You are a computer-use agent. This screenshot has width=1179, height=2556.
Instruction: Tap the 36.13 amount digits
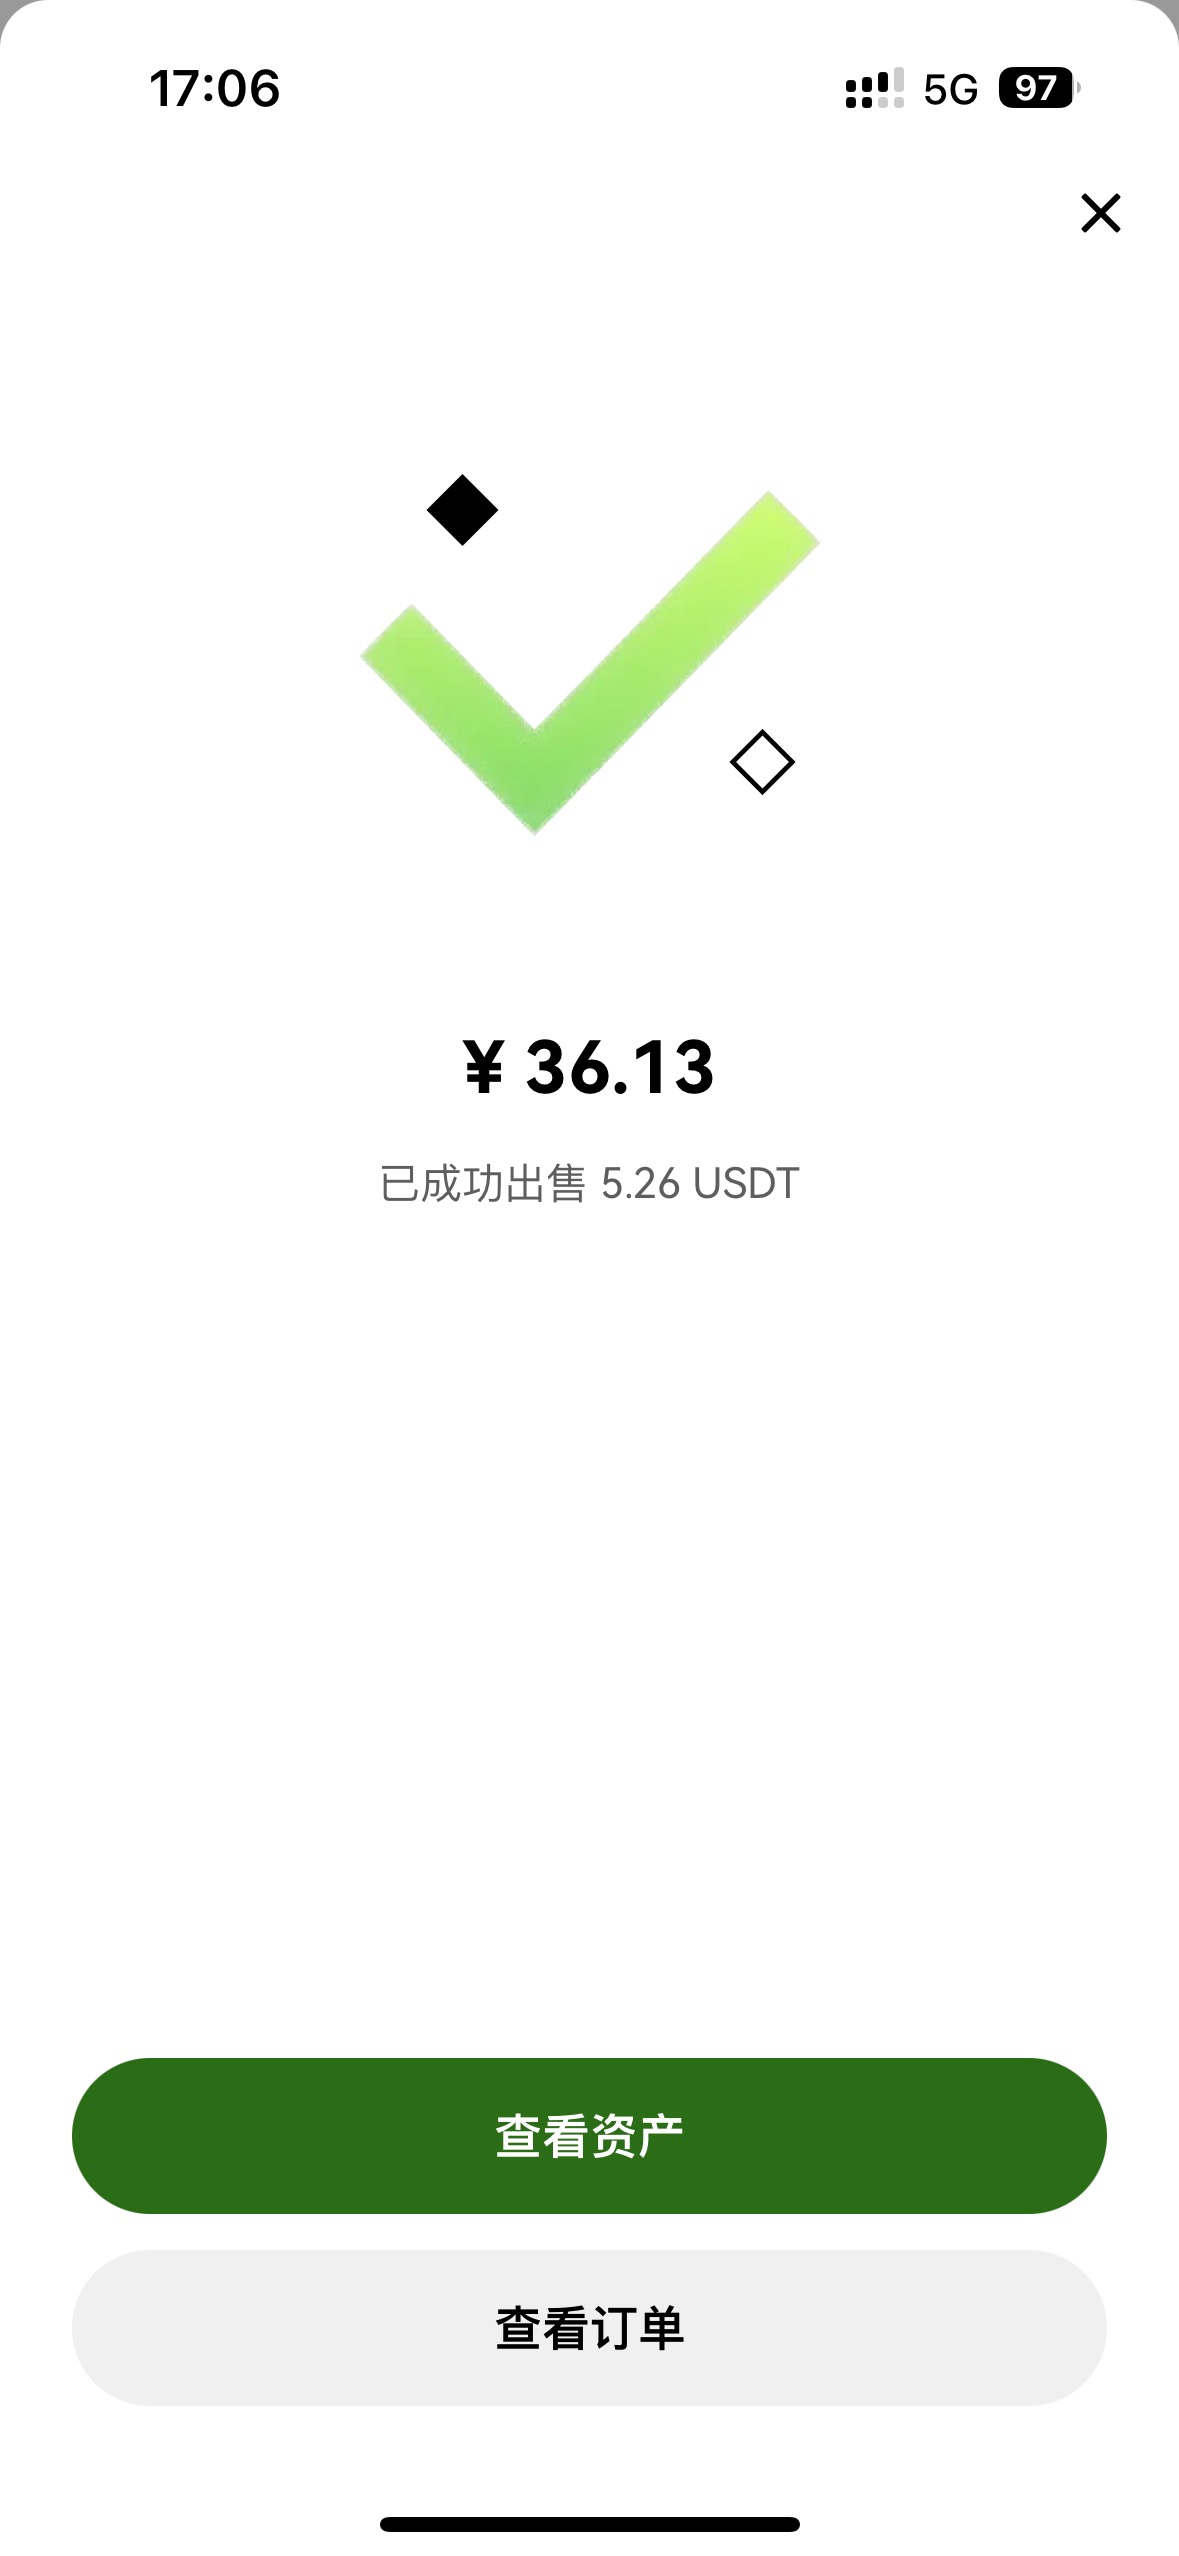[x=620, y=1067]
